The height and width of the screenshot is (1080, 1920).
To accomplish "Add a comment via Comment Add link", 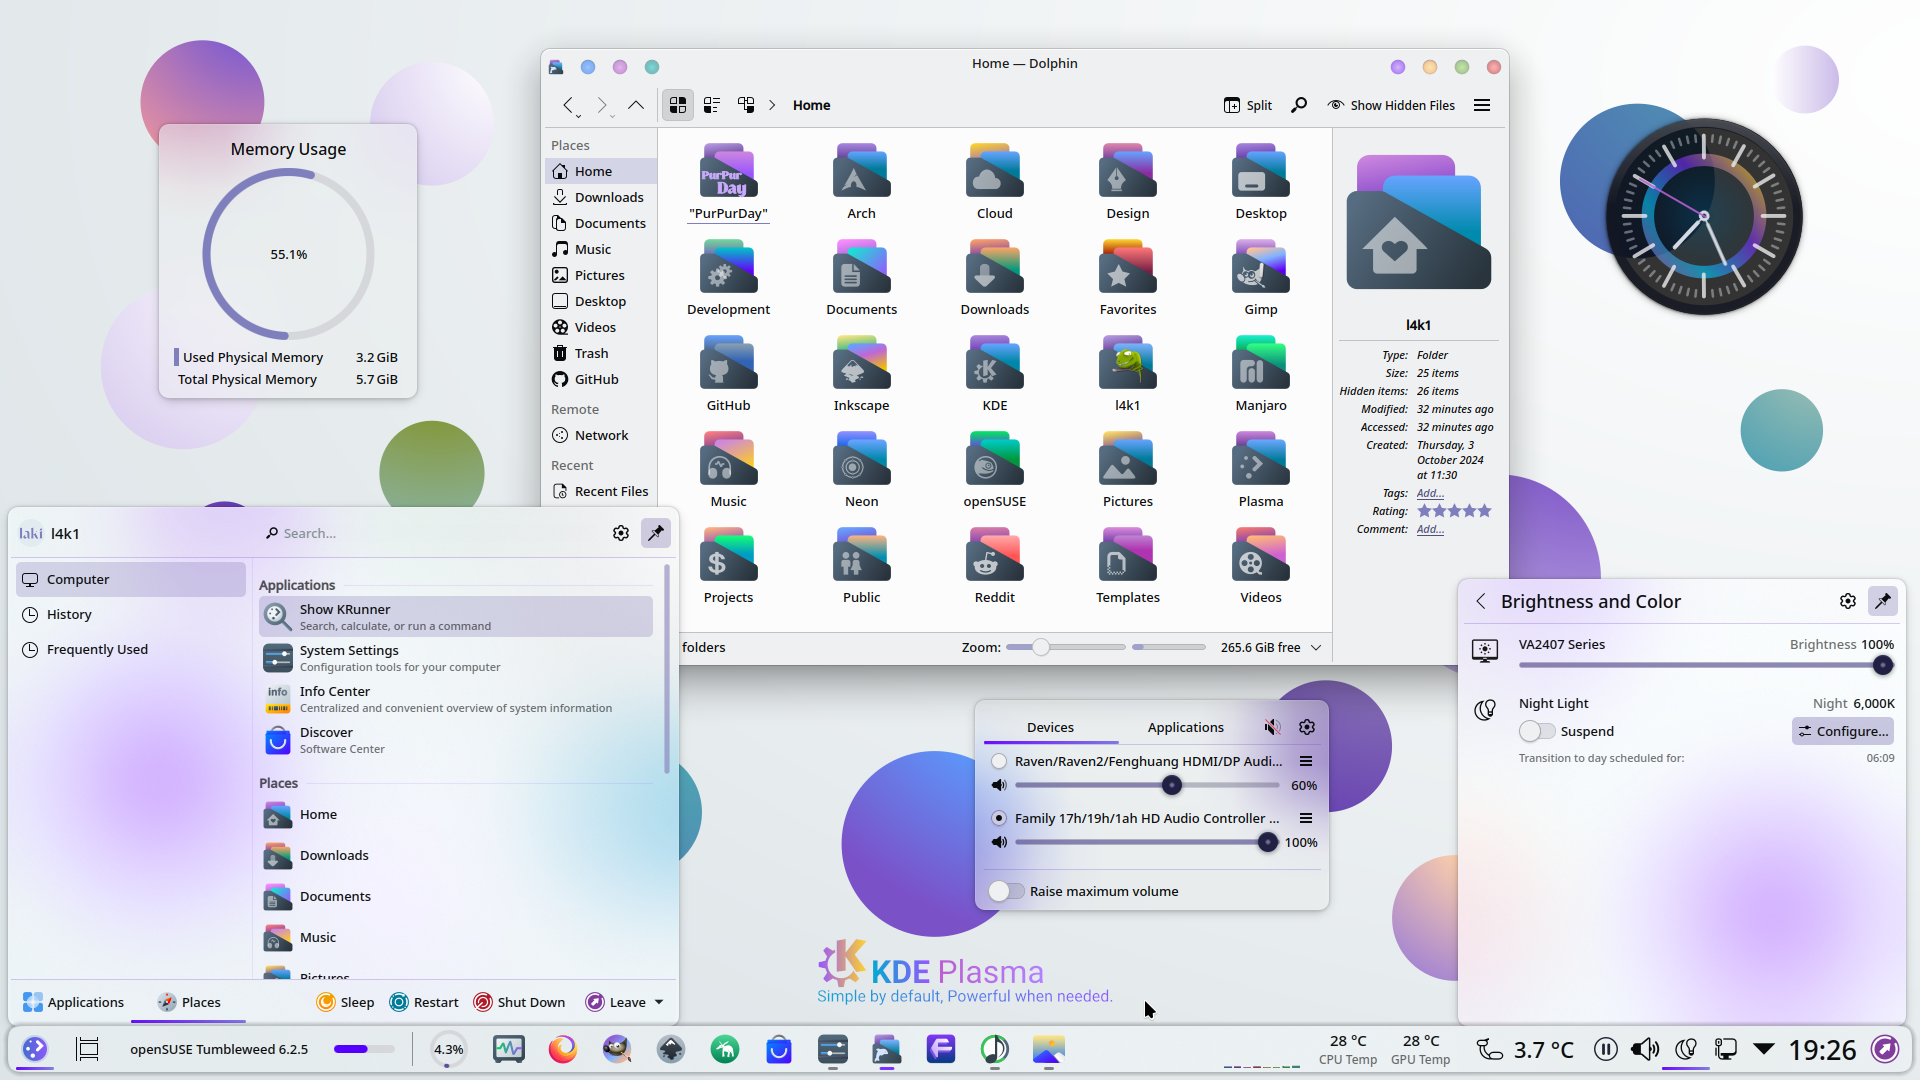I will [x=1430, y=529].
